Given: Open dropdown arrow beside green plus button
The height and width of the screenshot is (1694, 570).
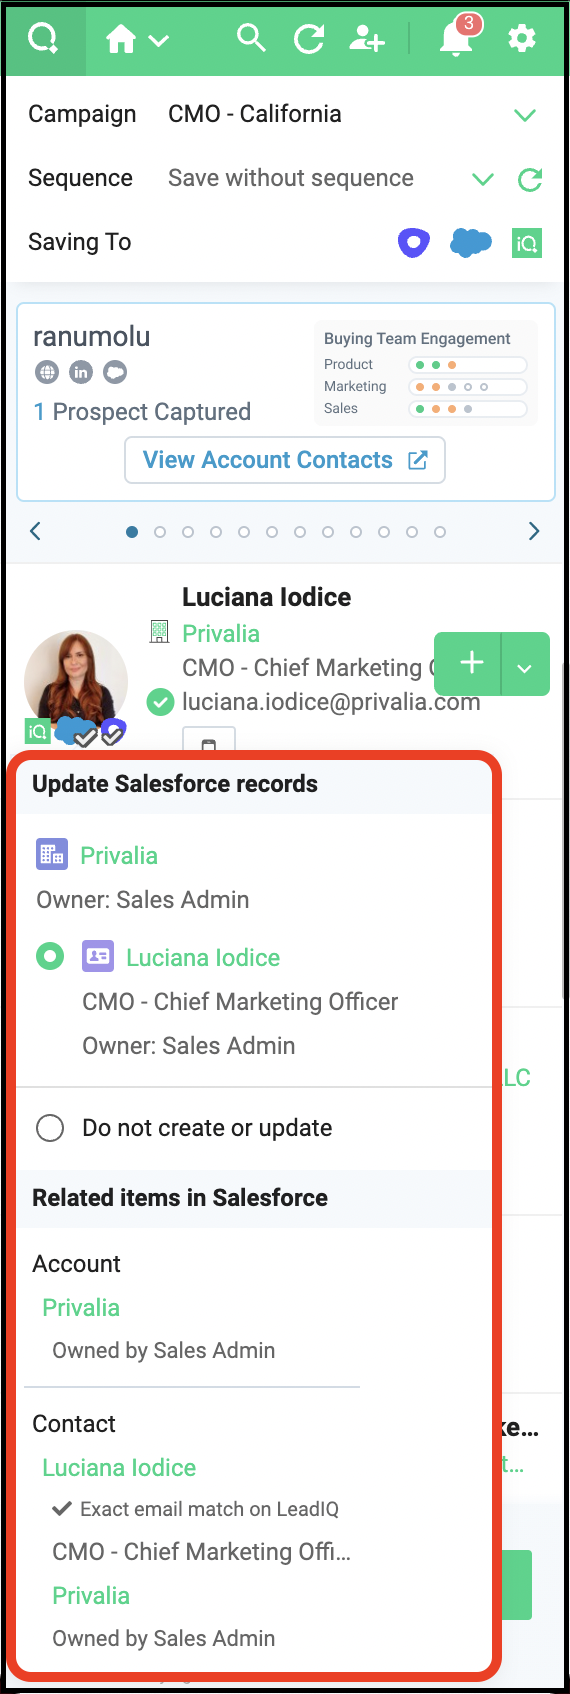Looking at the screenshot, I should coord(525,664).
